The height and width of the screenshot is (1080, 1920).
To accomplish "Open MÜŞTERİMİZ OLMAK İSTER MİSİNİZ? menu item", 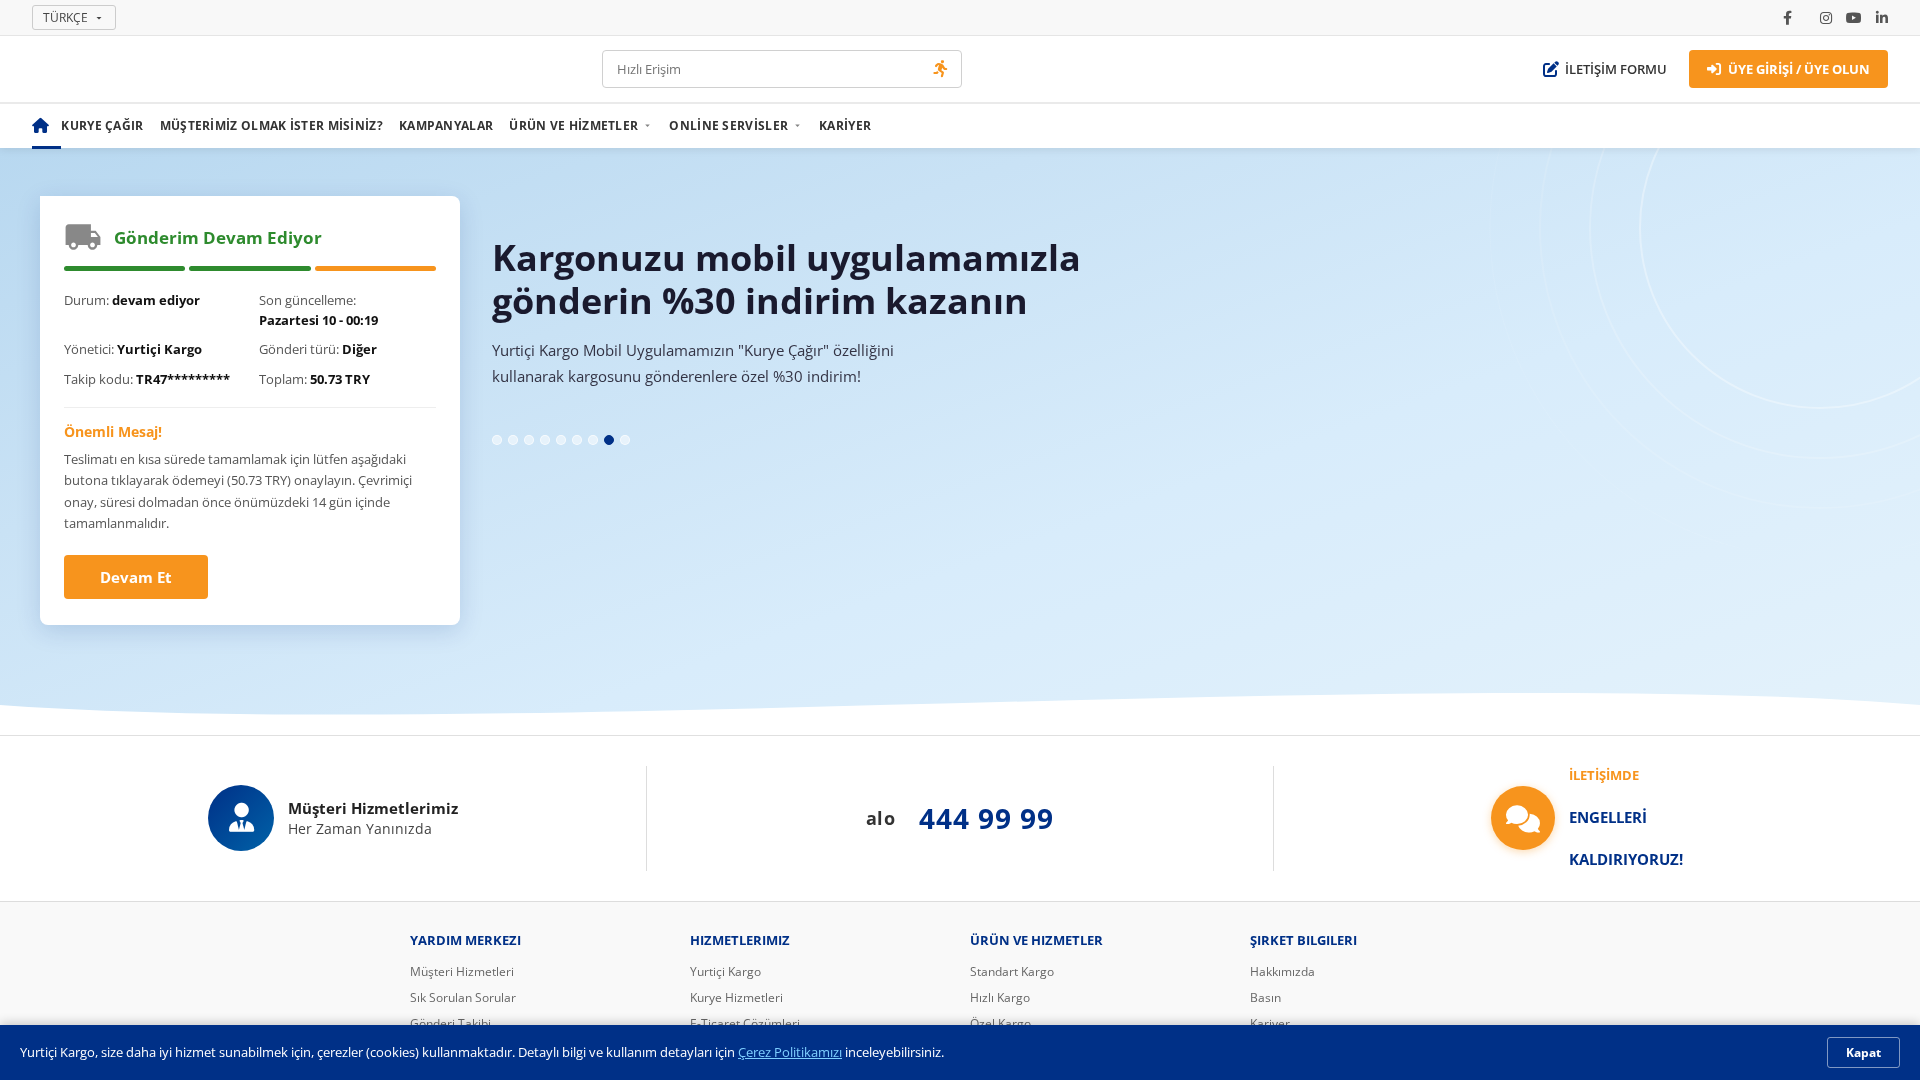I will pos(271,126).
